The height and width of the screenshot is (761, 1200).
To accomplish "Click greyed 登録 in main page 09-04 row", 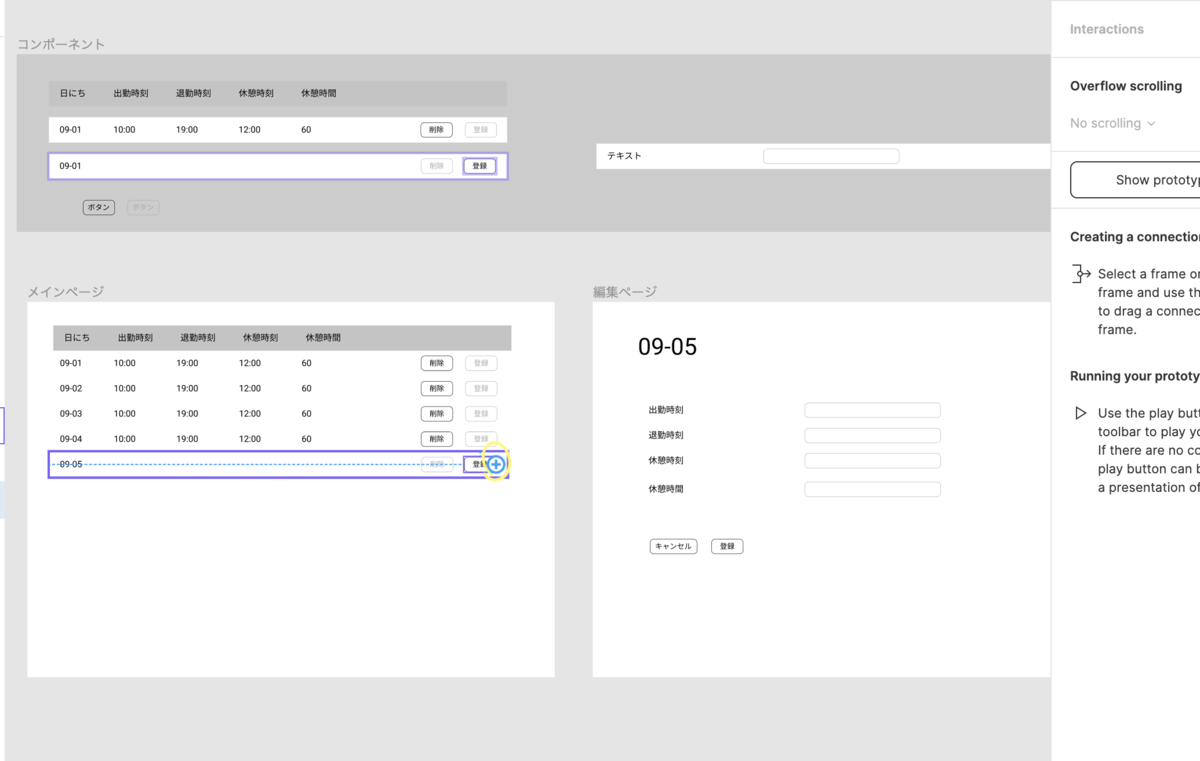I will 480,439.
